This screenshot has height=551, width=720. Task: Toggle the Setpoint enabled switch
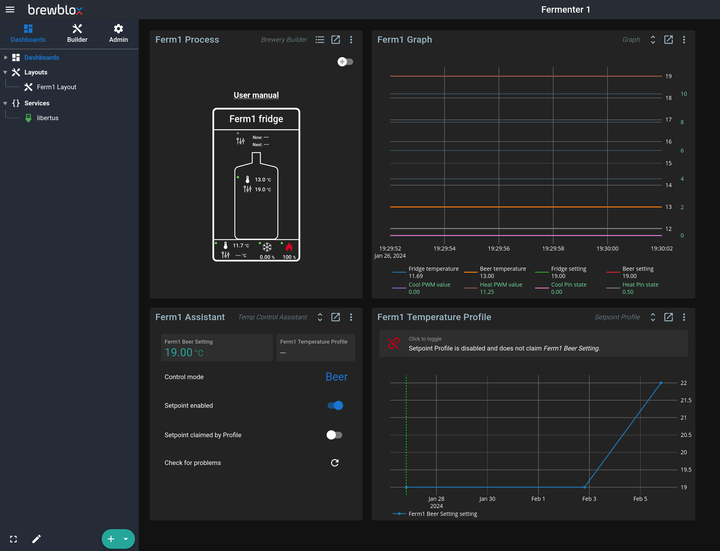(335, 406)
